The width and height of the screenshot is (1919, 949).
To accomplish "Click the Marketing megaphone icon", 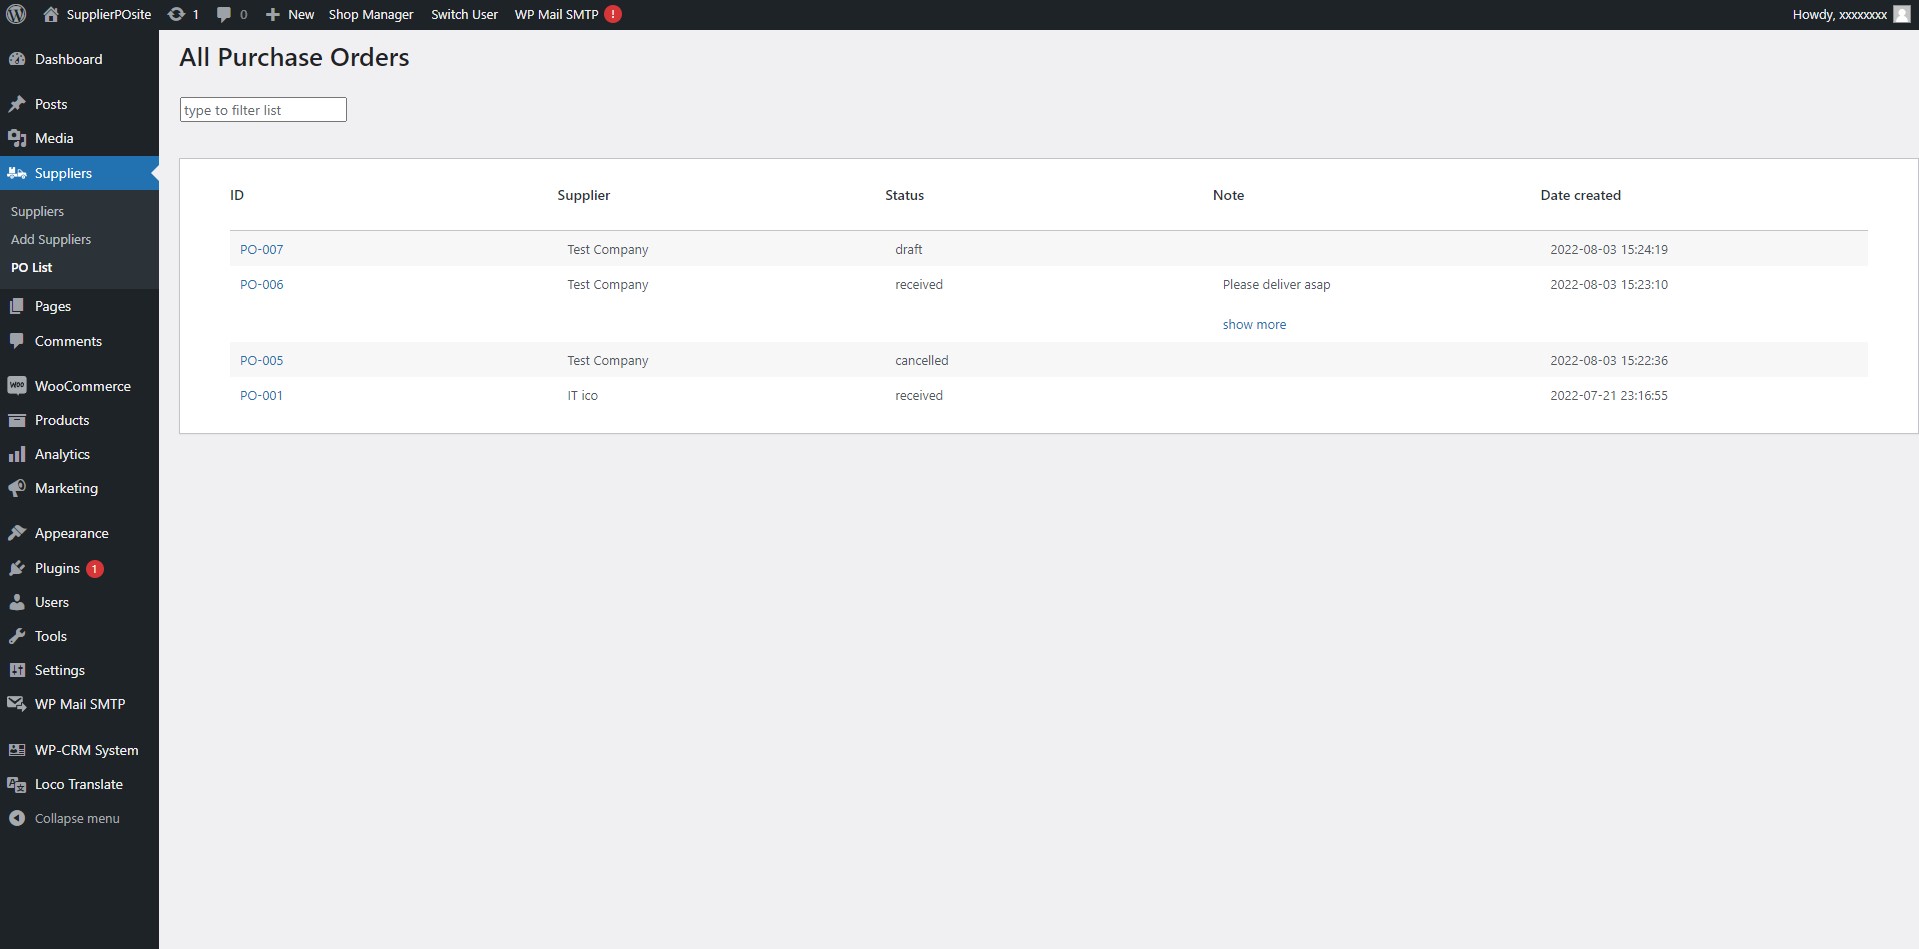I will click(x=17, y=488).
